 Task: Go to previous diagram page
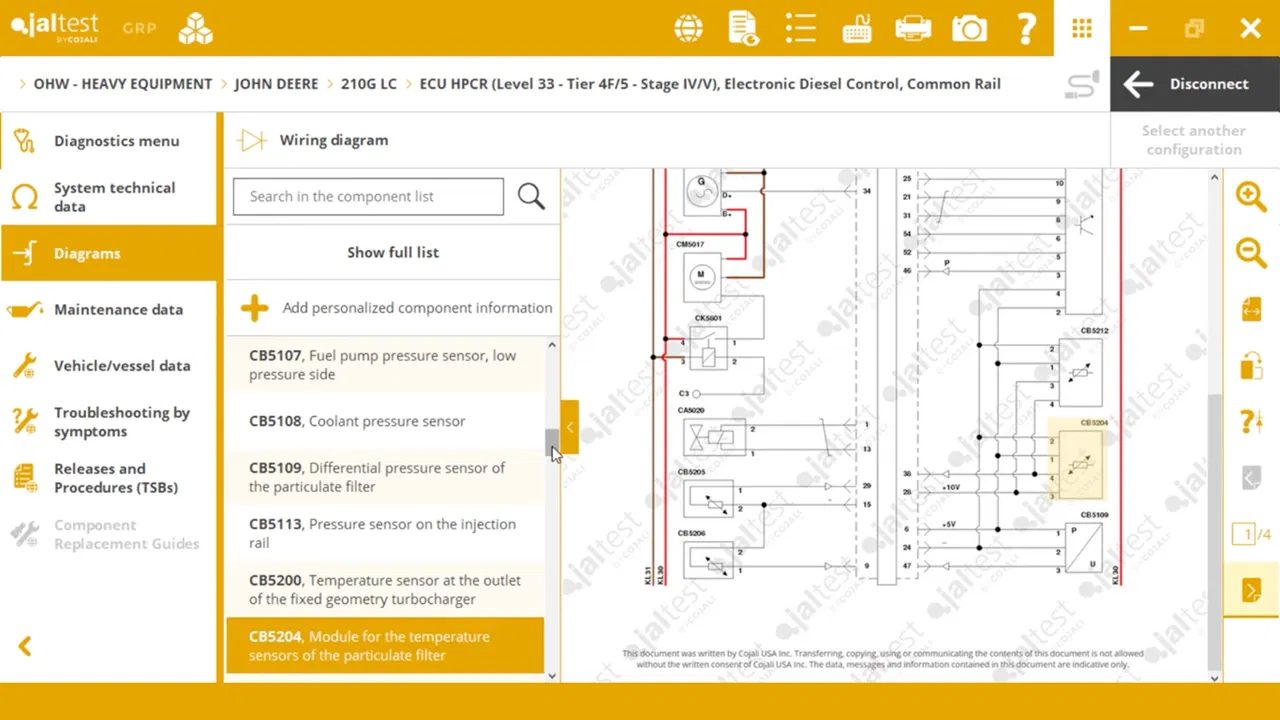(x=1251, y=478)
